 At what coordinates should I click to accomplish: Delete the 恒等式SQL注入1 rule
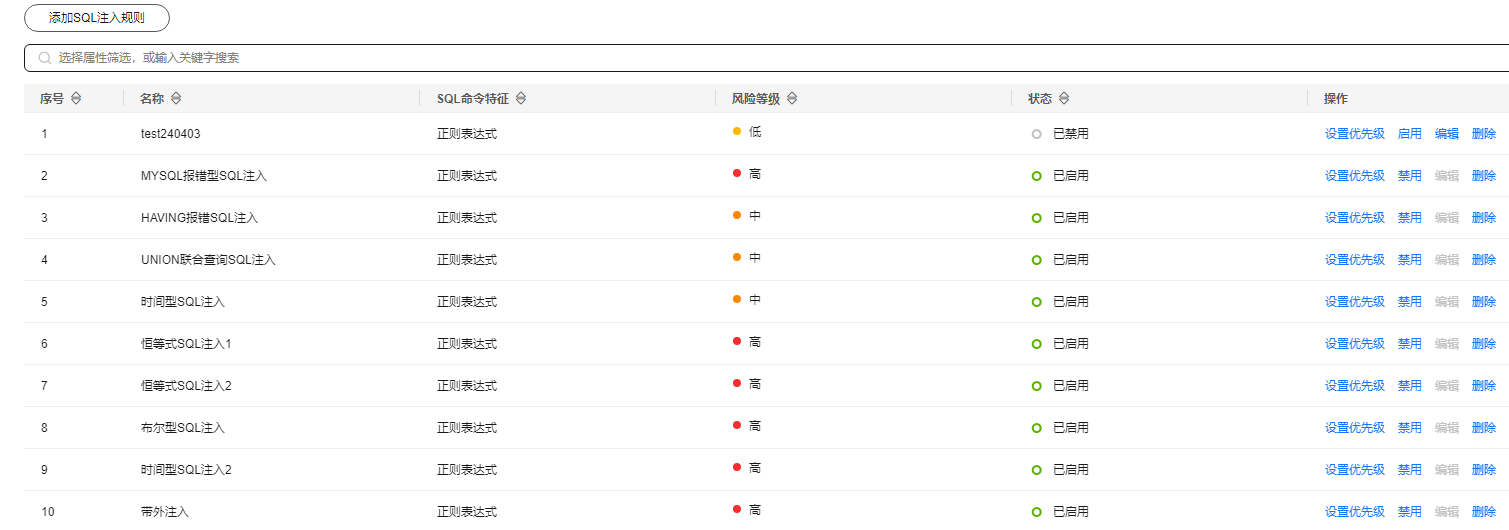pyautogui.click(x=1484, y=344)
